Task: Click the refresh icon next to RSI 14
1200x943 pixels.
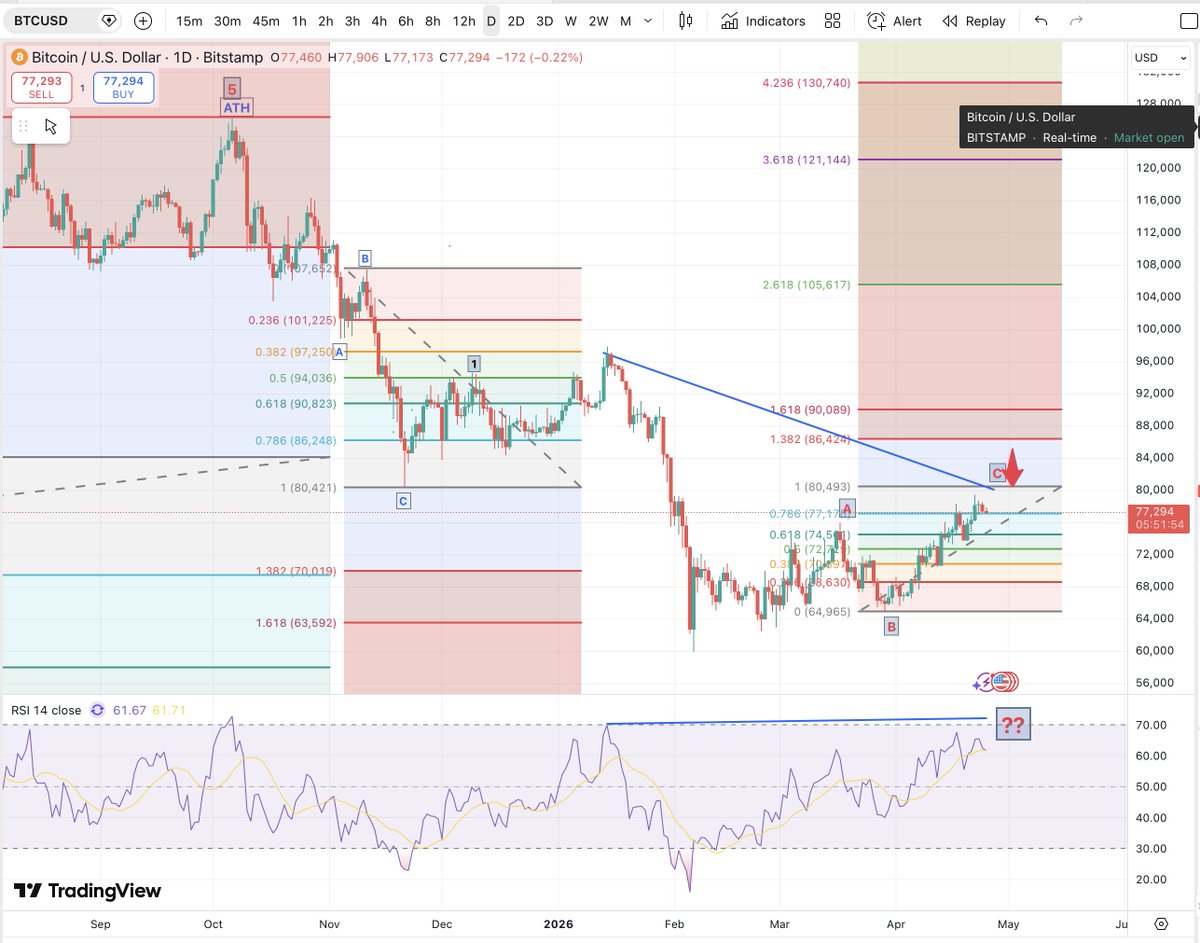Action: tap(97, 708)
